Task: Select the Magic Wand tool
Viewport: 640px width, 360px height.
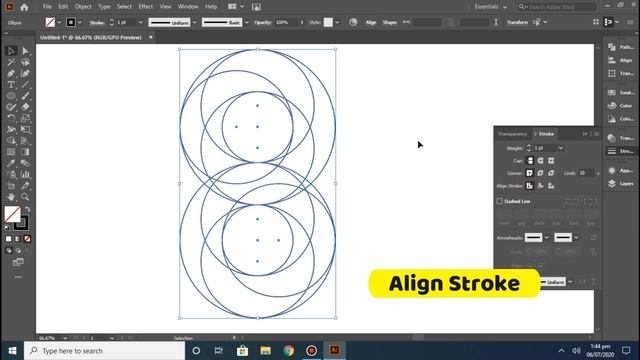Action: click(x=11, y=62)
